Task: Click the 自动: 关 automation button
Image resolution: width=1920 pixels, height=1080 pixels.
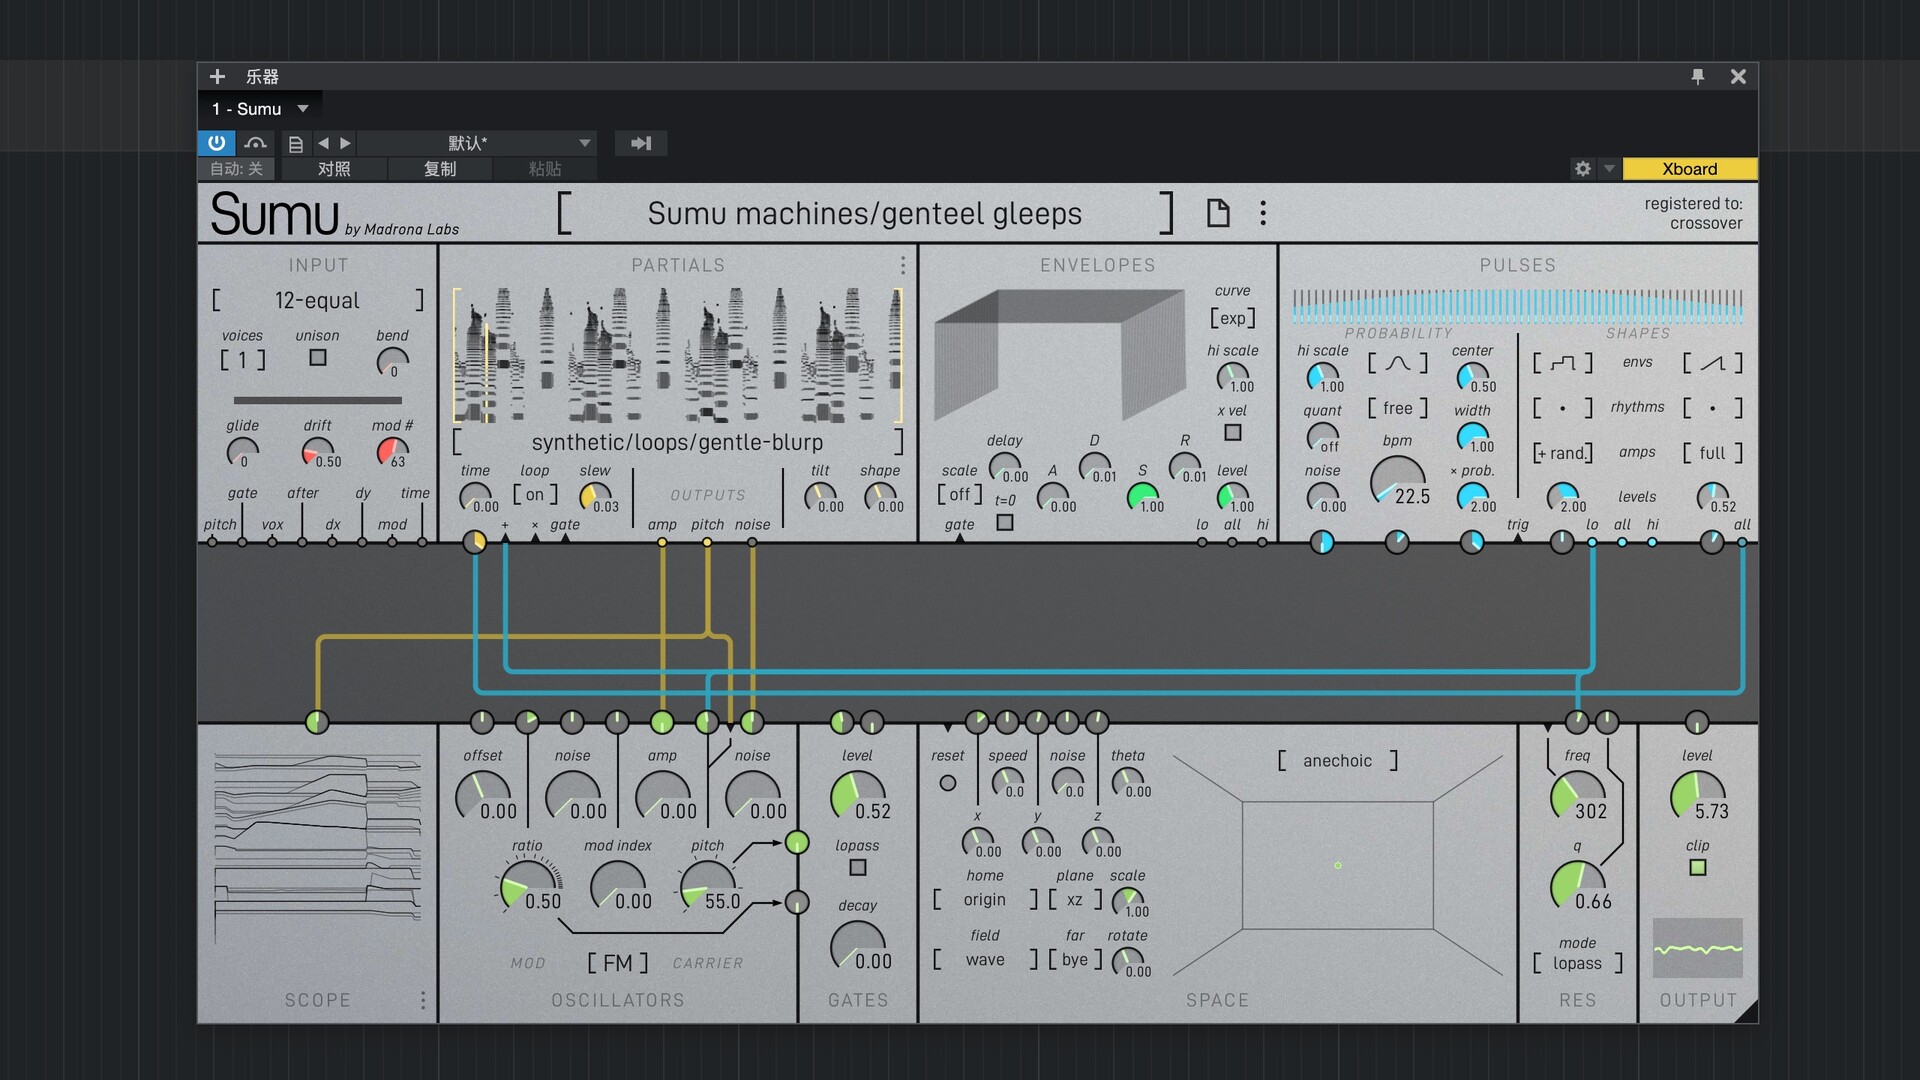Action: 237,169
